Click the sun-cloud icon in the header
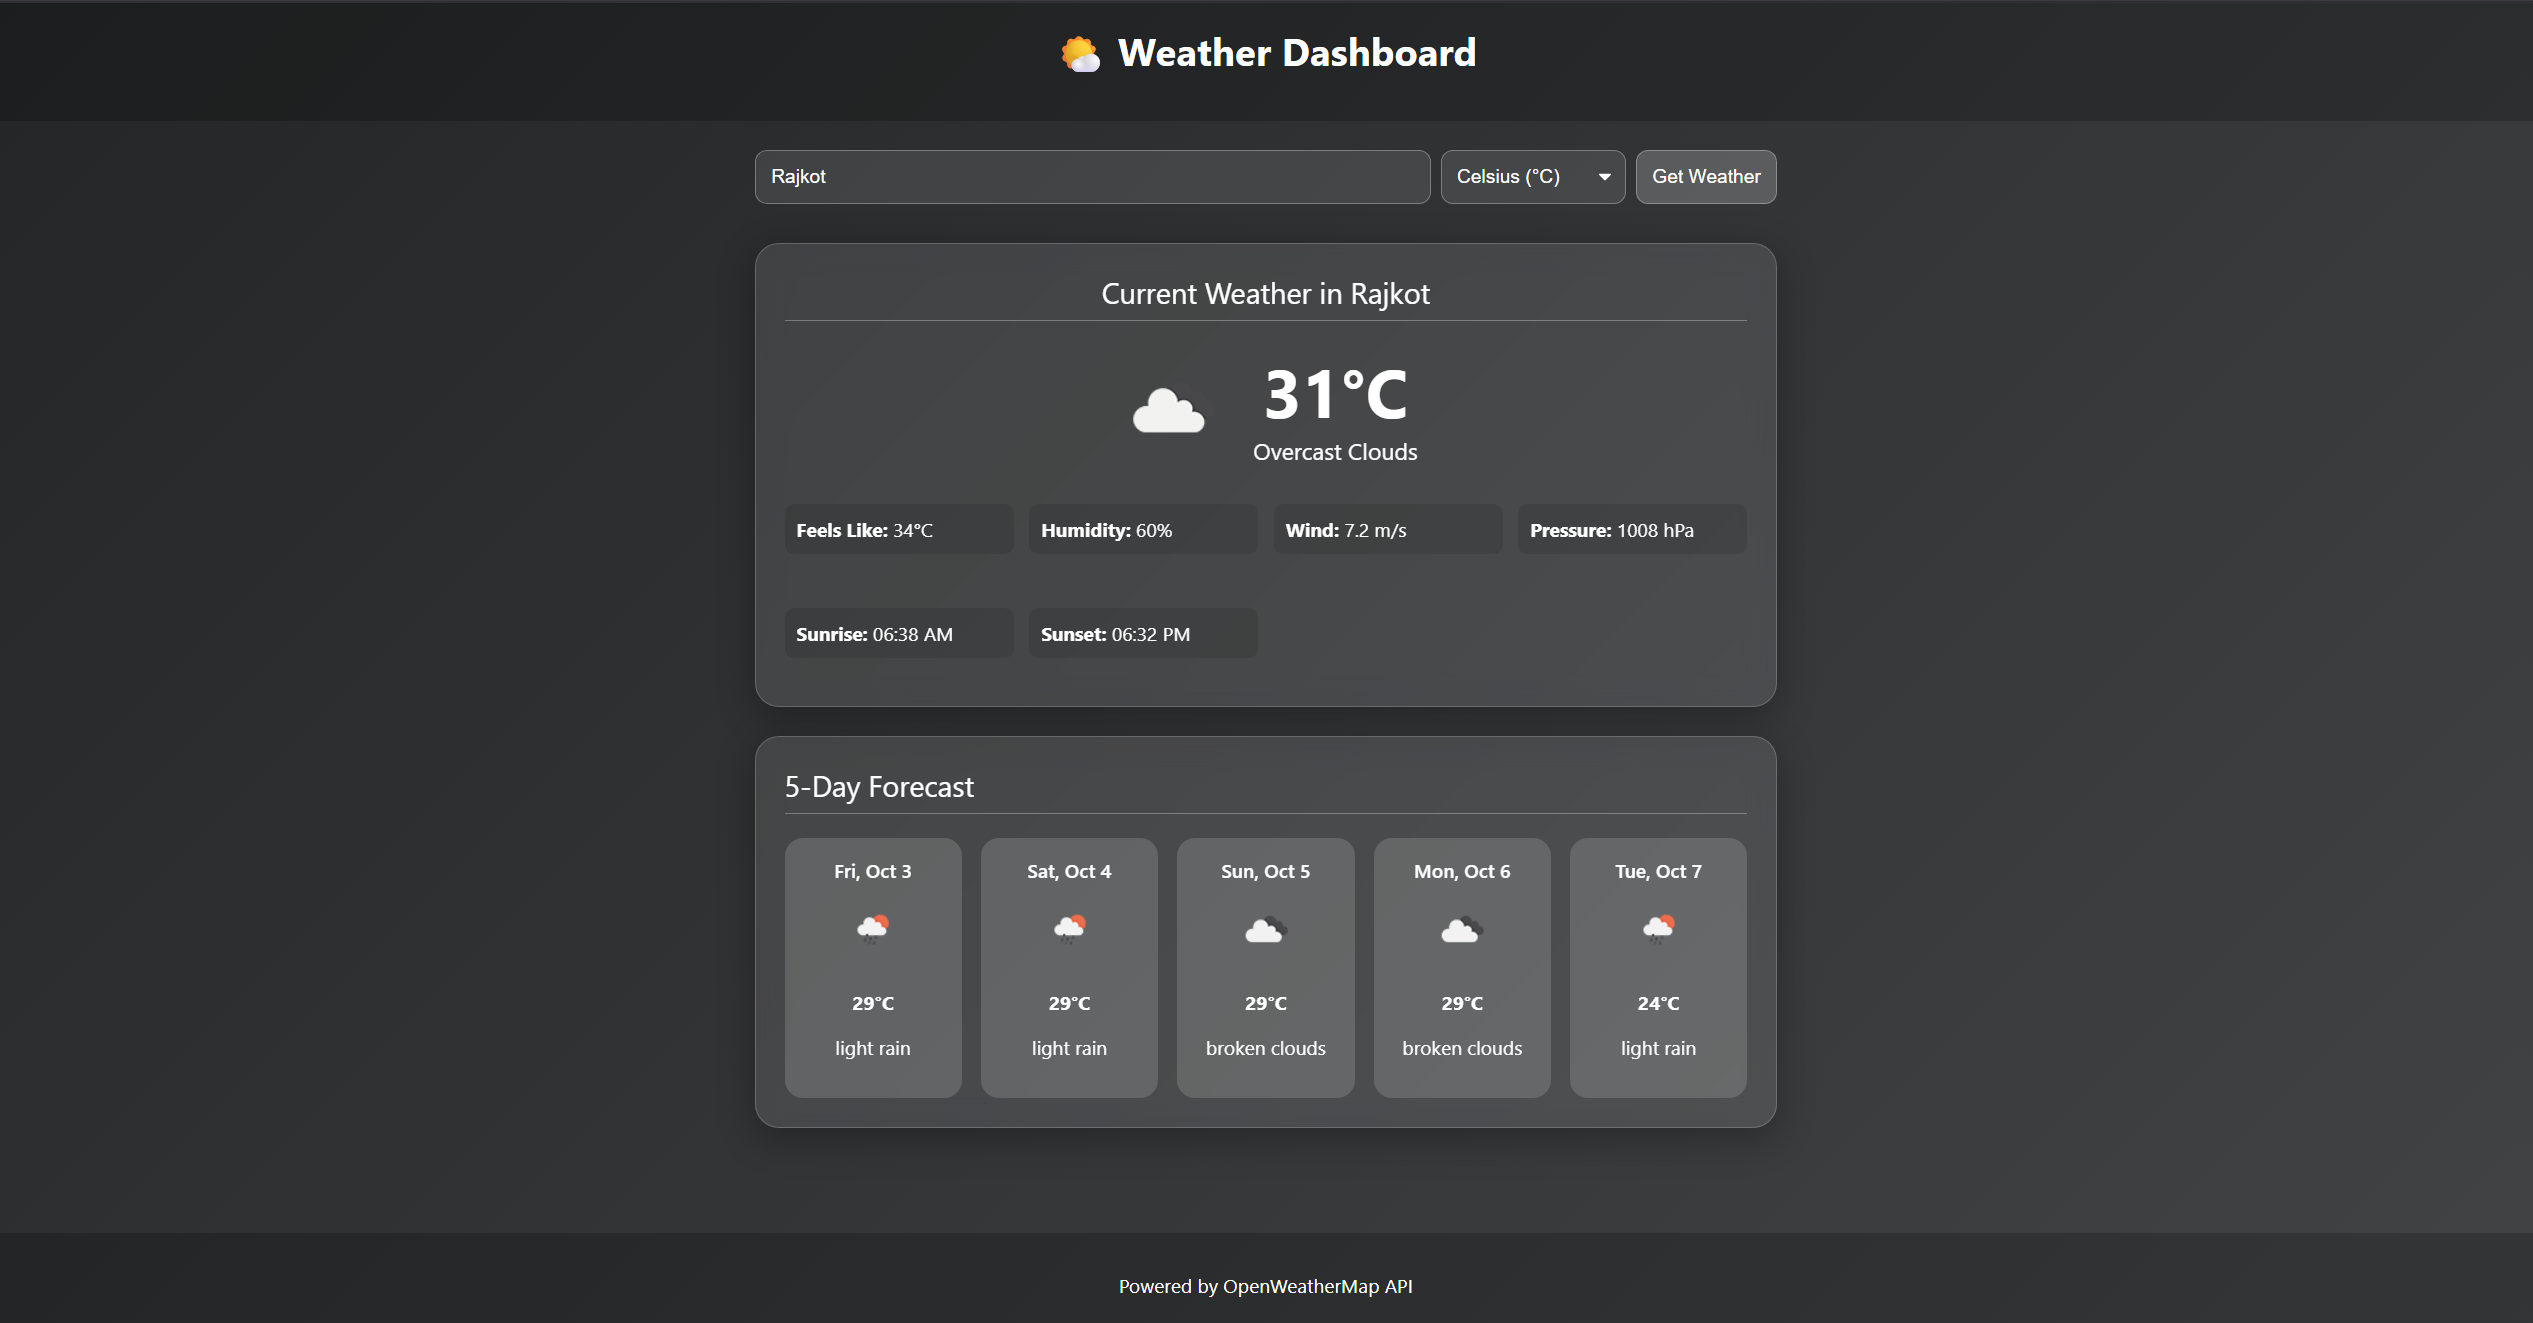2533x1323 pixels. coord(1083,53)
